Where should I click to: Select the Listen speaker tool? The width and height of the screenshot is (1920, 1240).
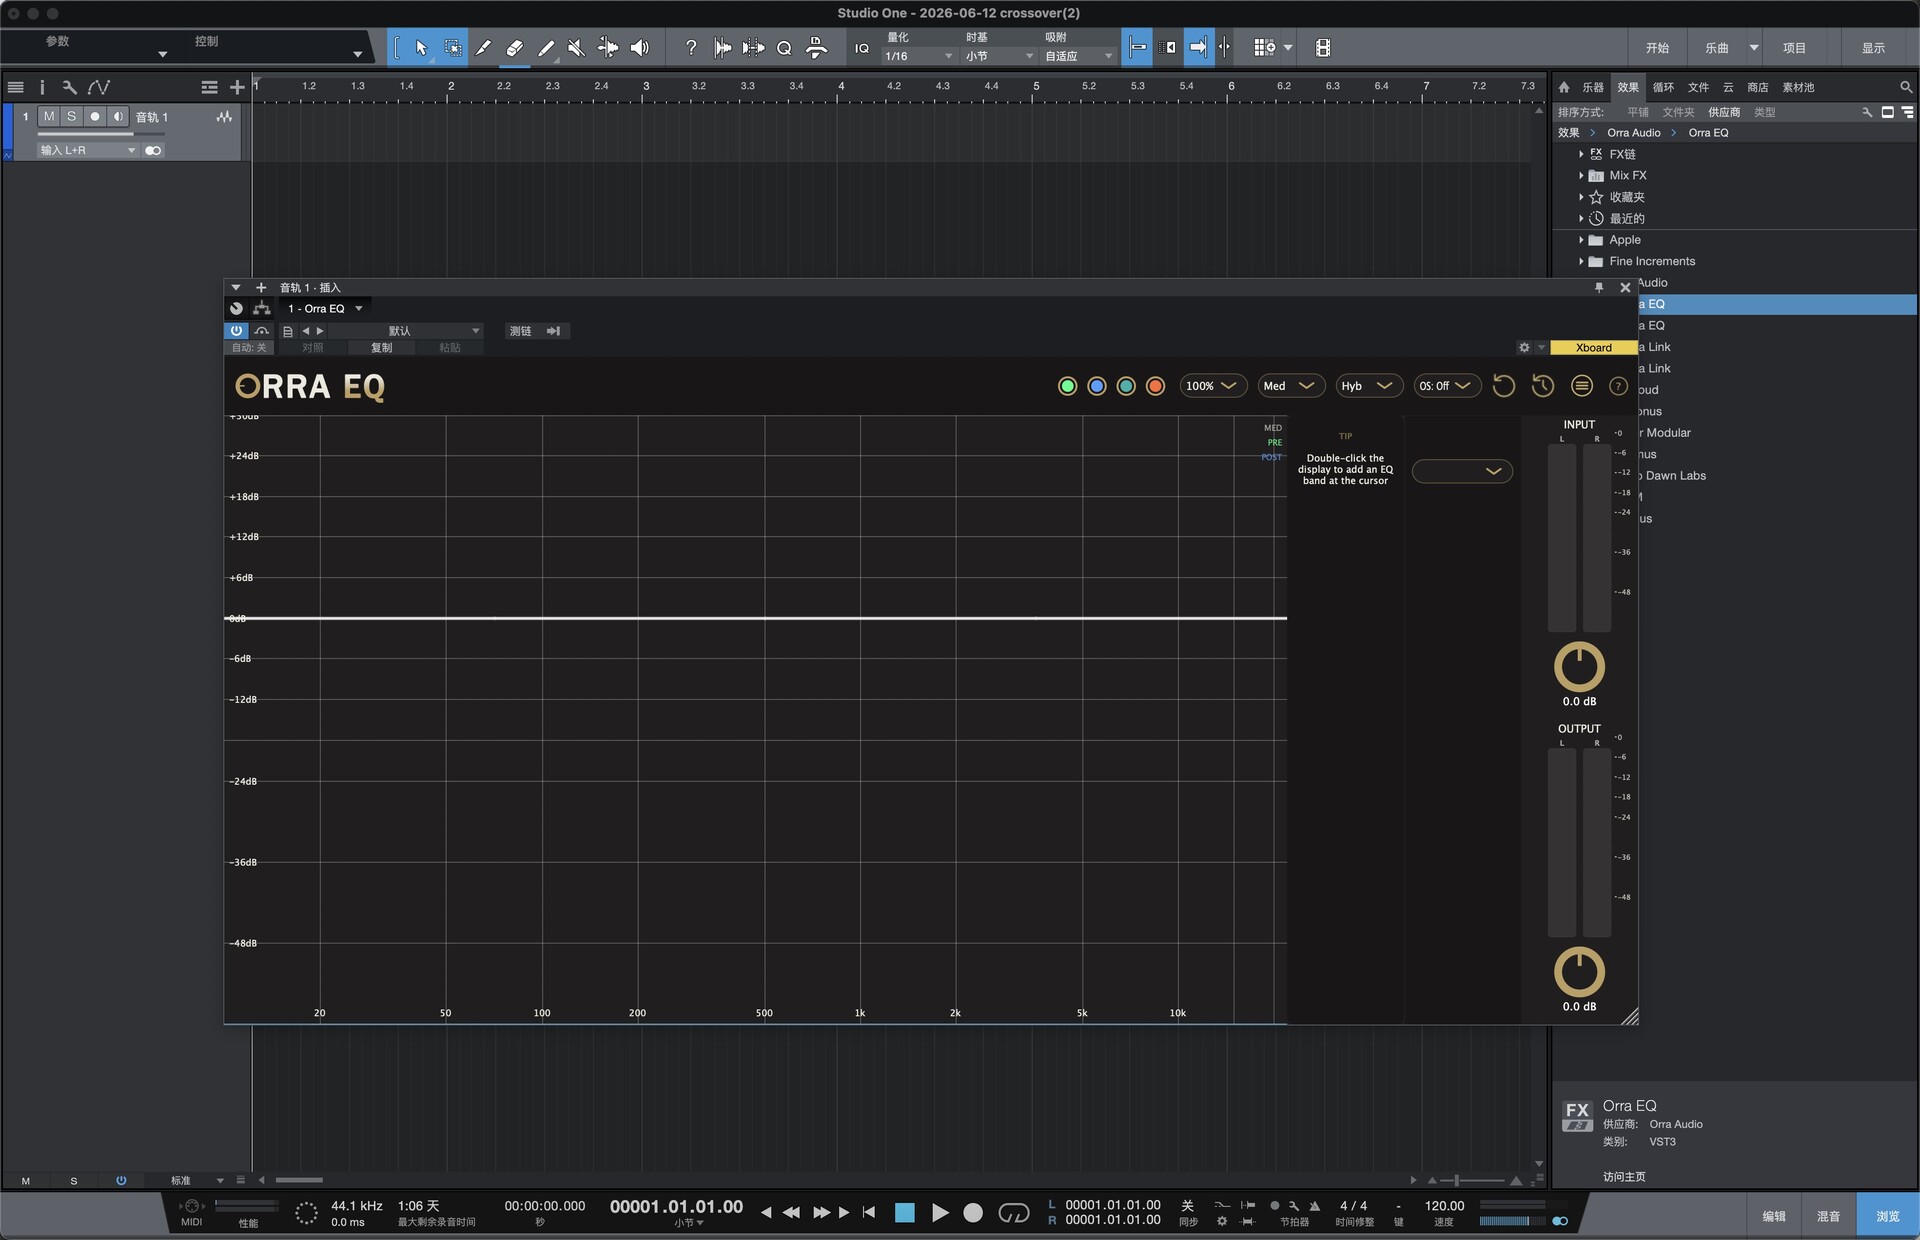pyautogui.click(x=639, y=47)
